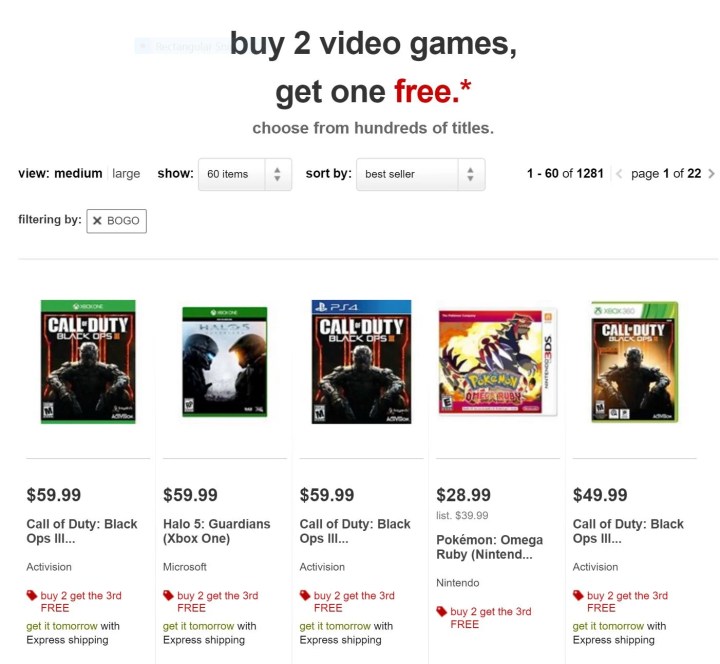Click PS4 Call of Duty Black Ops cover
The width and height of the screenshot is (720, 664).
pyautogui.click(x=361, y=362)
